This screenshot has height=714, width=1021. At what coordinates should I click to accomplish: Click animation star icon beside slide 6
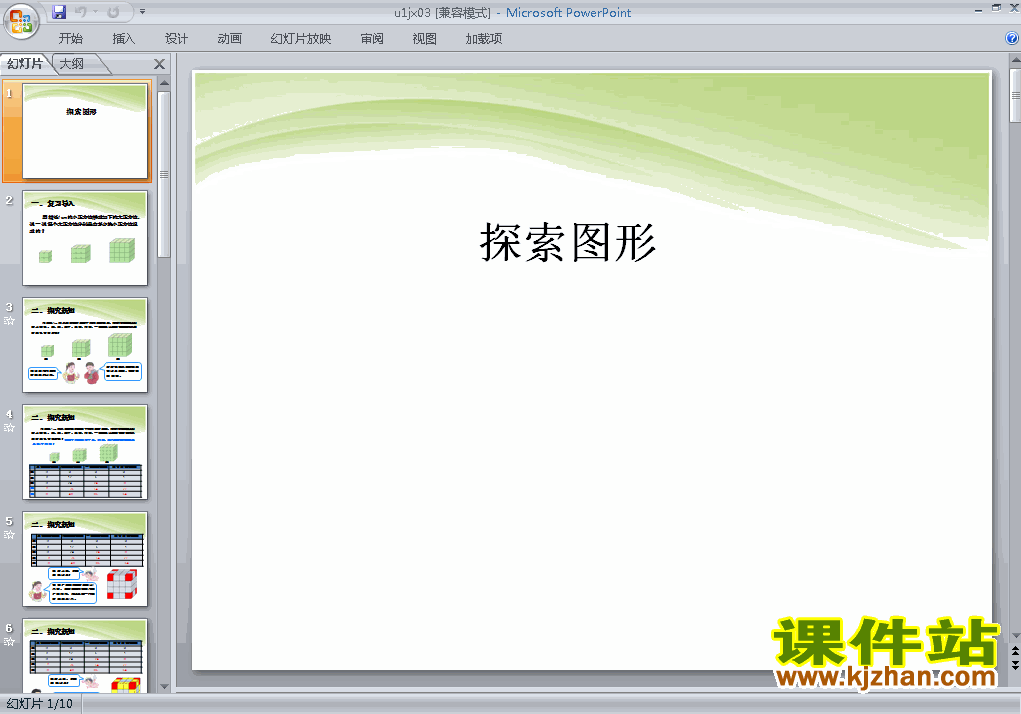pyautogui.click(x=9, y=642)
